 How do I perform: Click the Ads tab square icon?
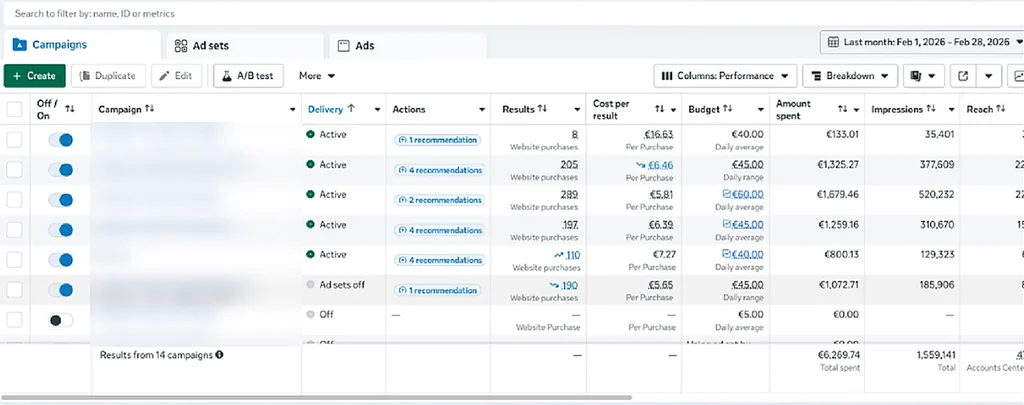[344, 46]
